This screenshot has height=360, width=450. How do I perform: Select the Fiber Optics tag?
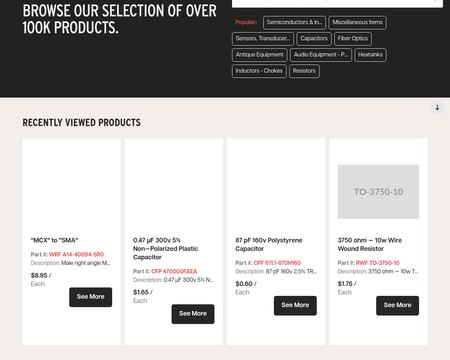353,39
